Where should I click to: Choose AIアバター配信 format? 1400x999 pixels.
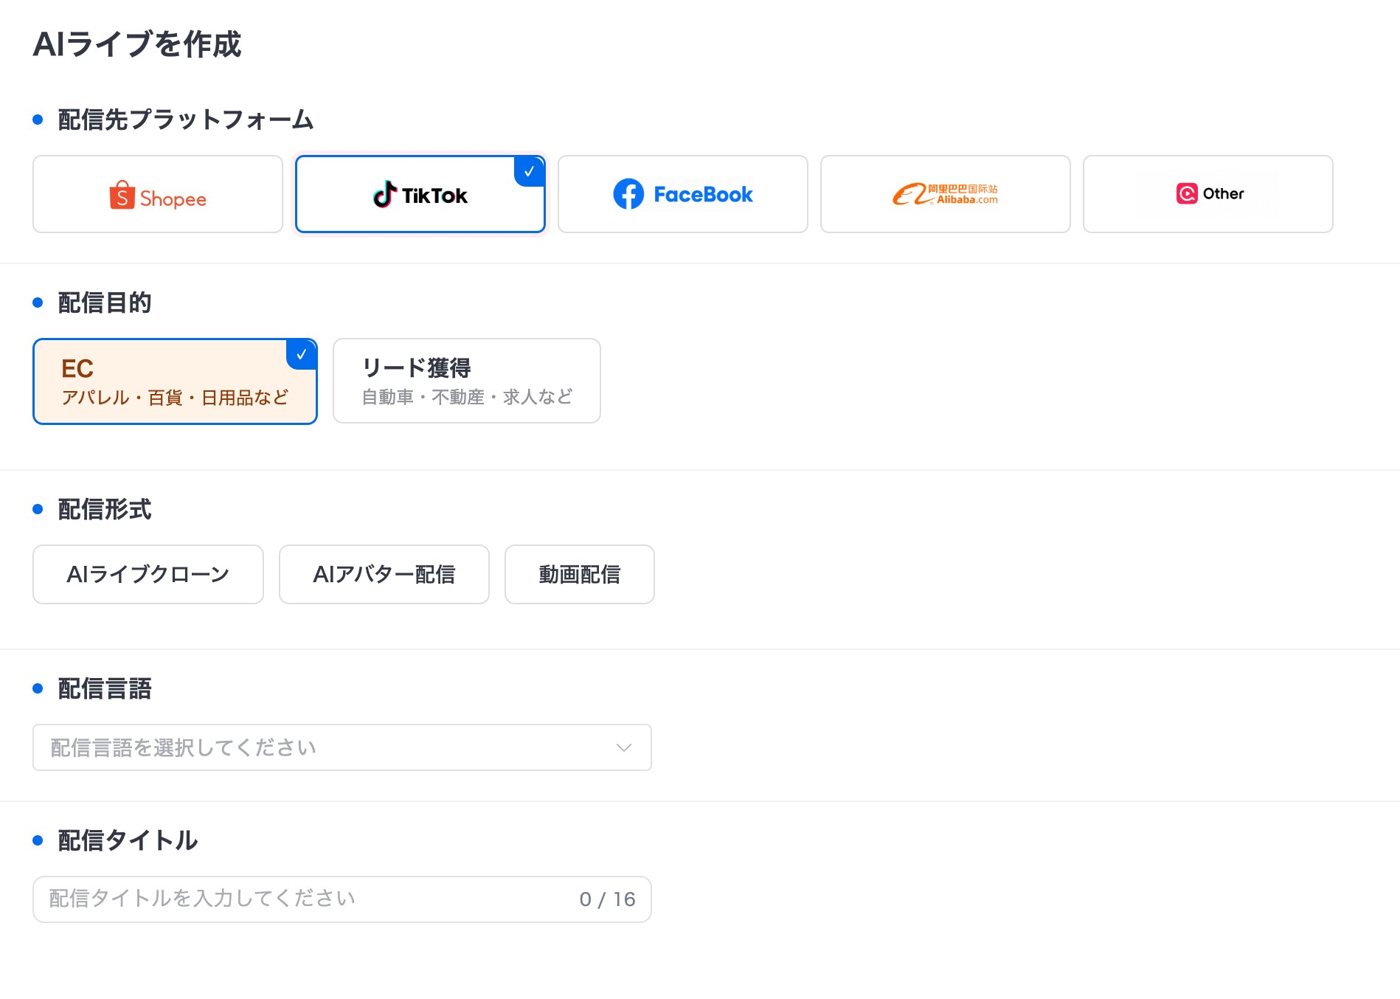pyautogui.click(x=384, y=574)
